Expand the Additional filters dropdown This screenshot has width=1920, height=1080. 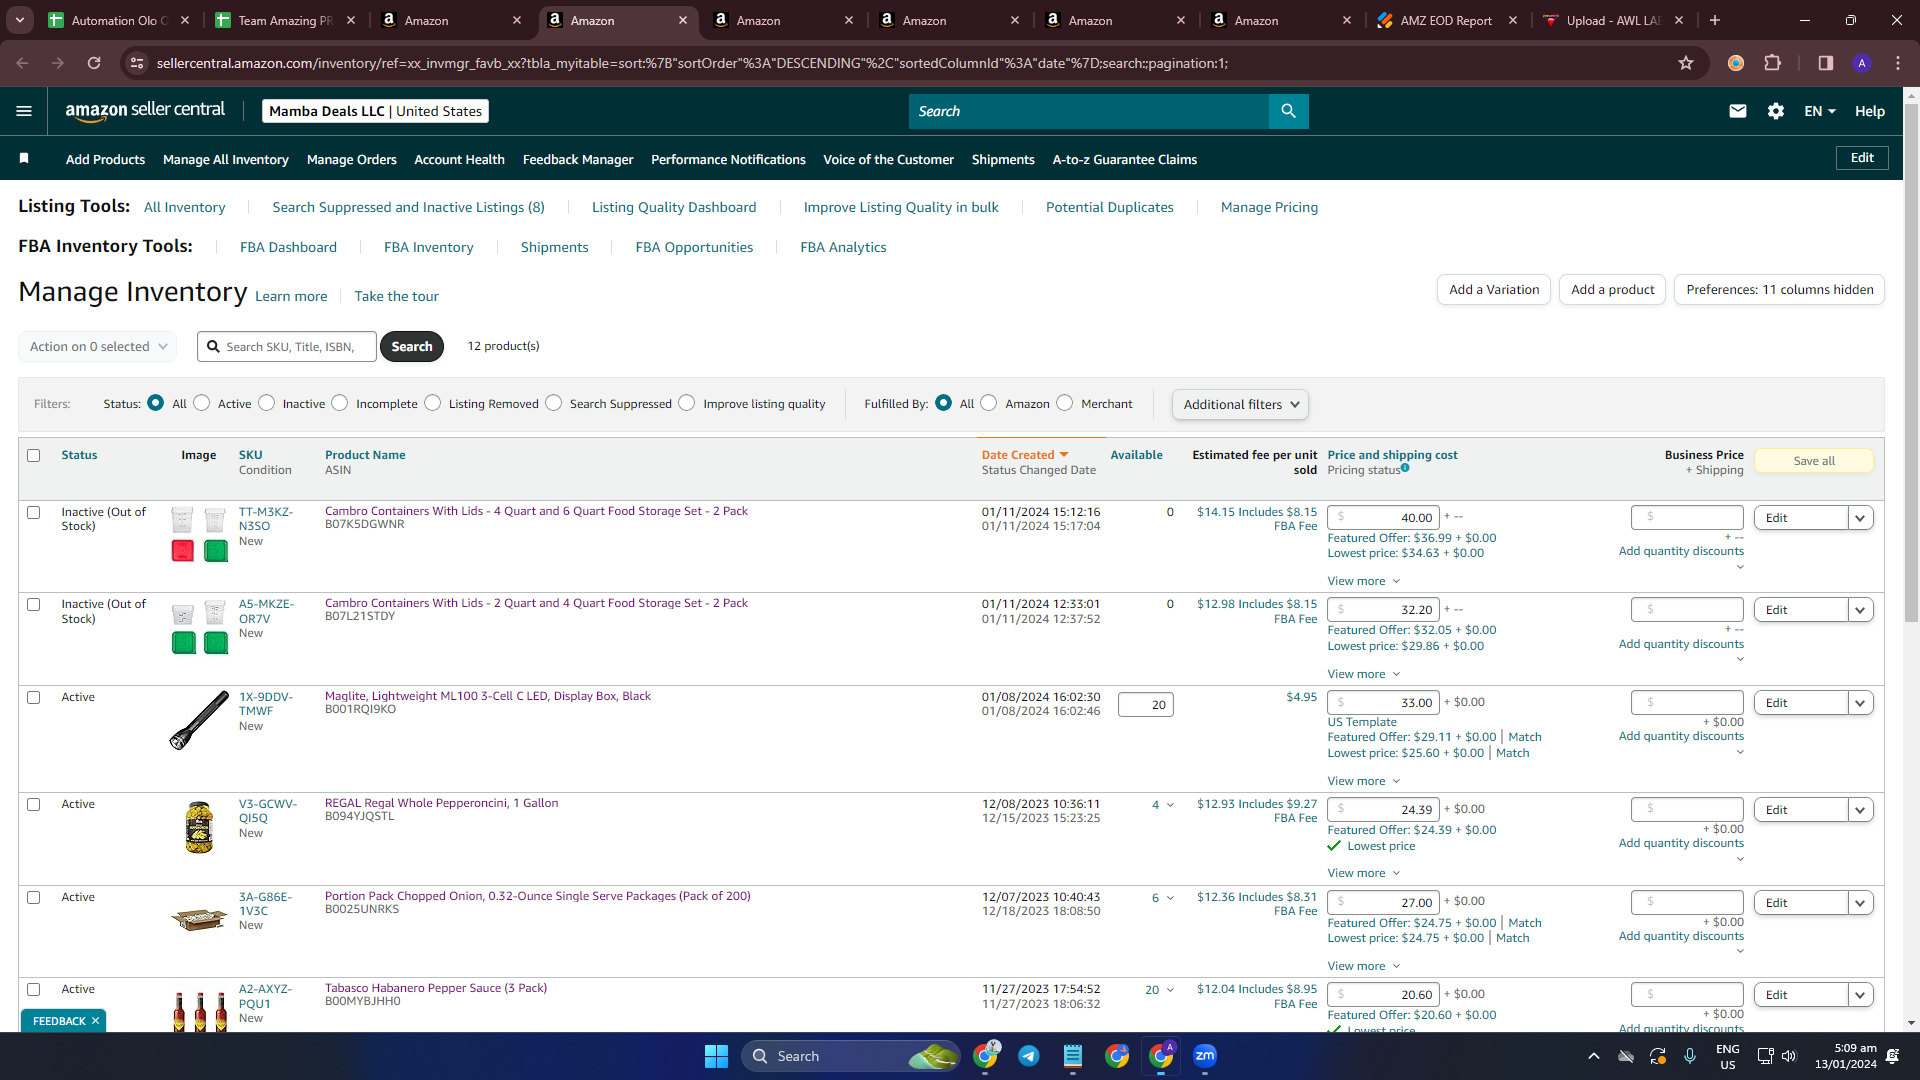click(1240, 404)
